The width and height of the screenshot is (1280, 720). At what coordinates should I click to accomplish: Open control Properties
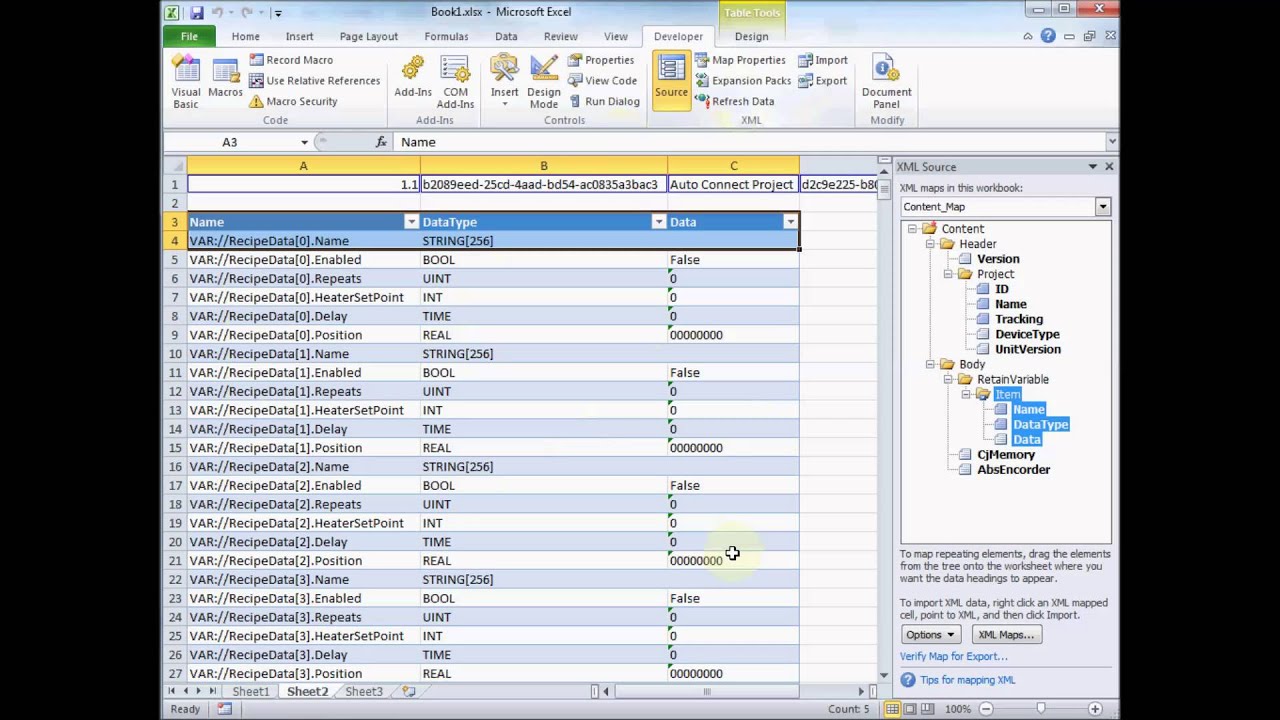click(x=601, y=60)
